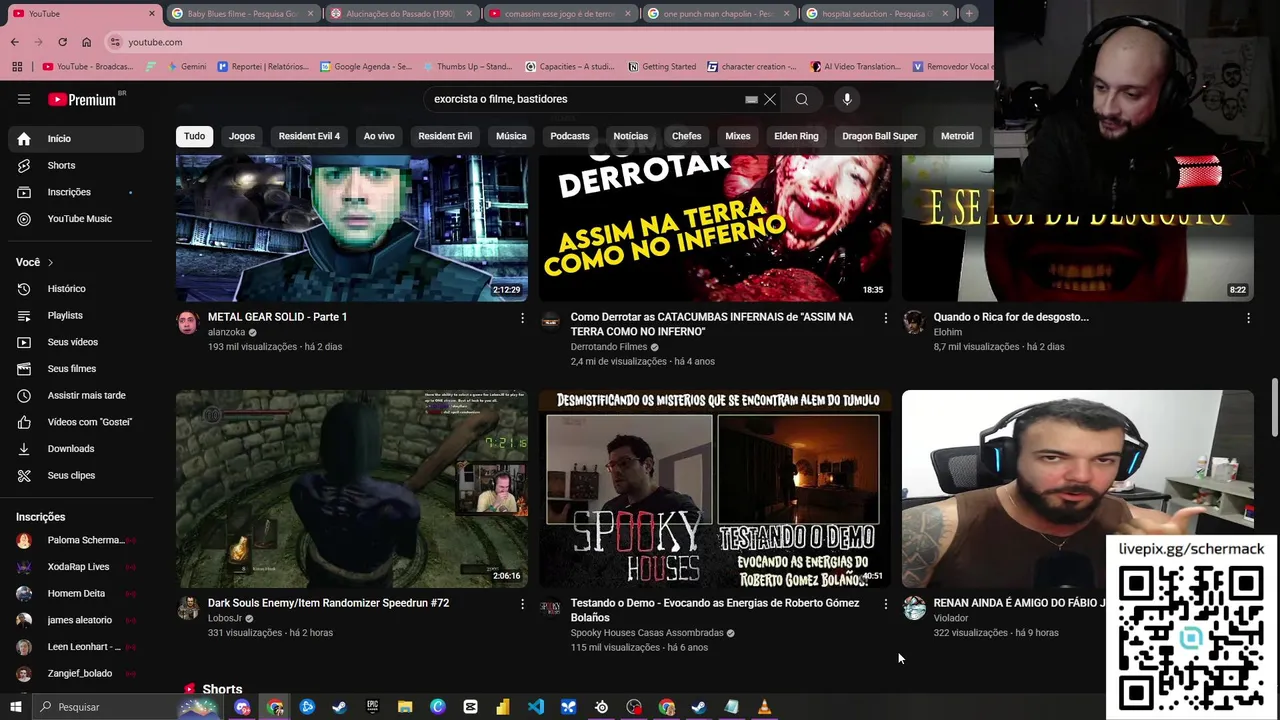Viewport: 1280px width, 720px height.
Task: Open options menu for Como Derrotar video
Action: 885,318
